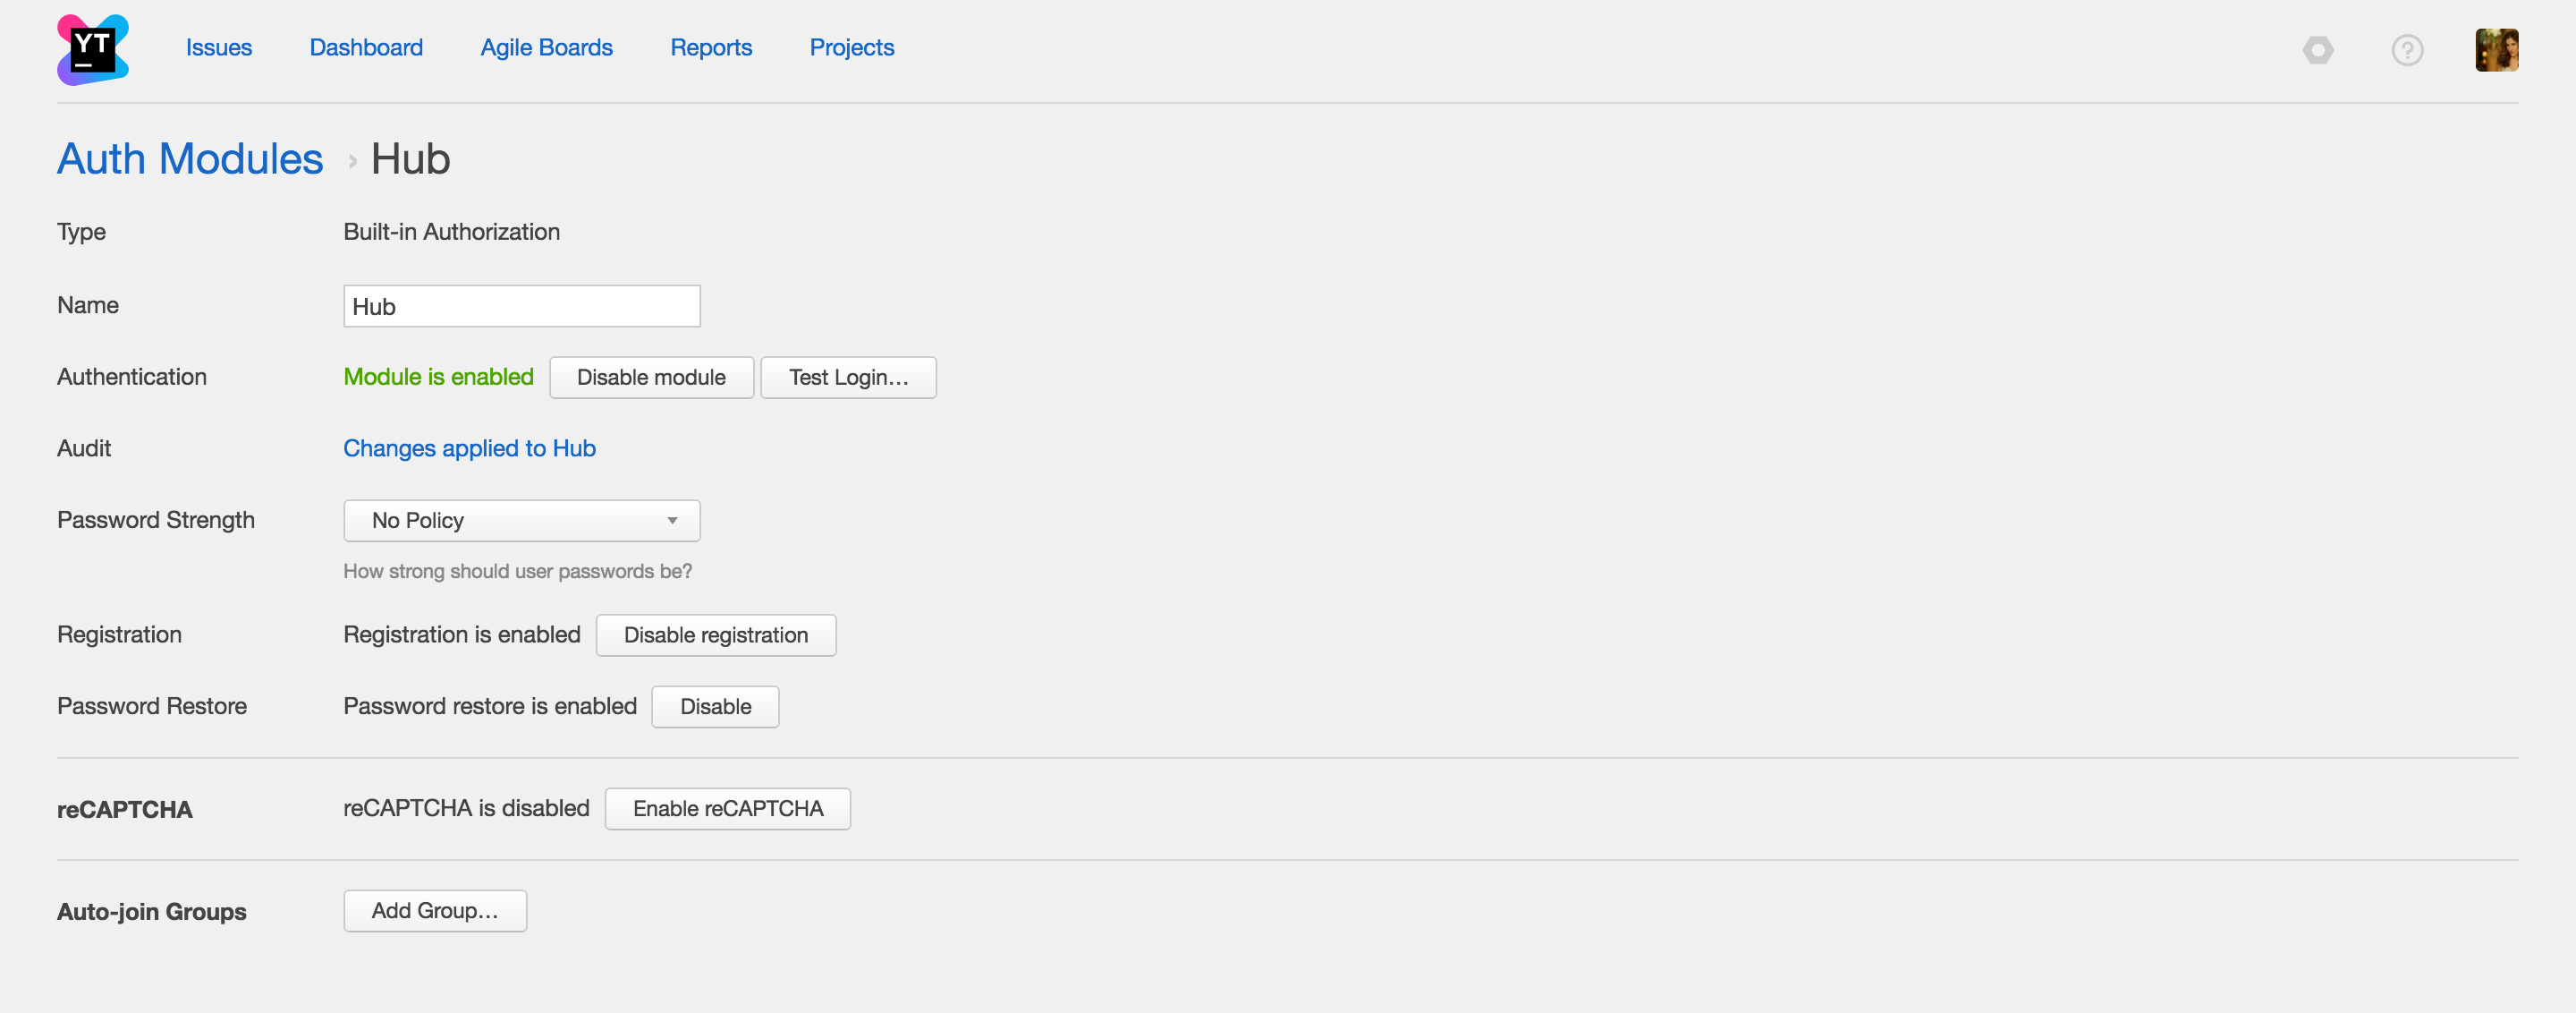Navigate to Projects
Screen dimensions: 2576x1013
[851, 47]
